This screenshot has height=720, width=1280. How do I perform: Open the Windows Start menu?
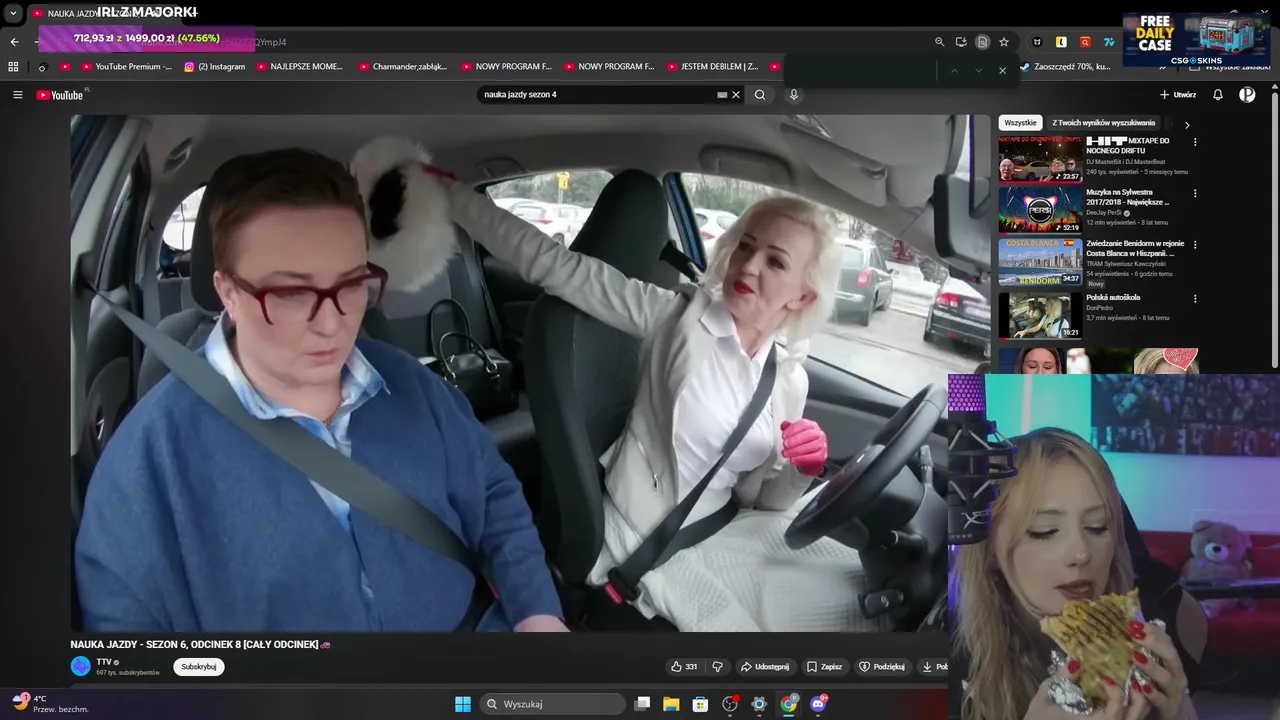(x=463, y=704)
